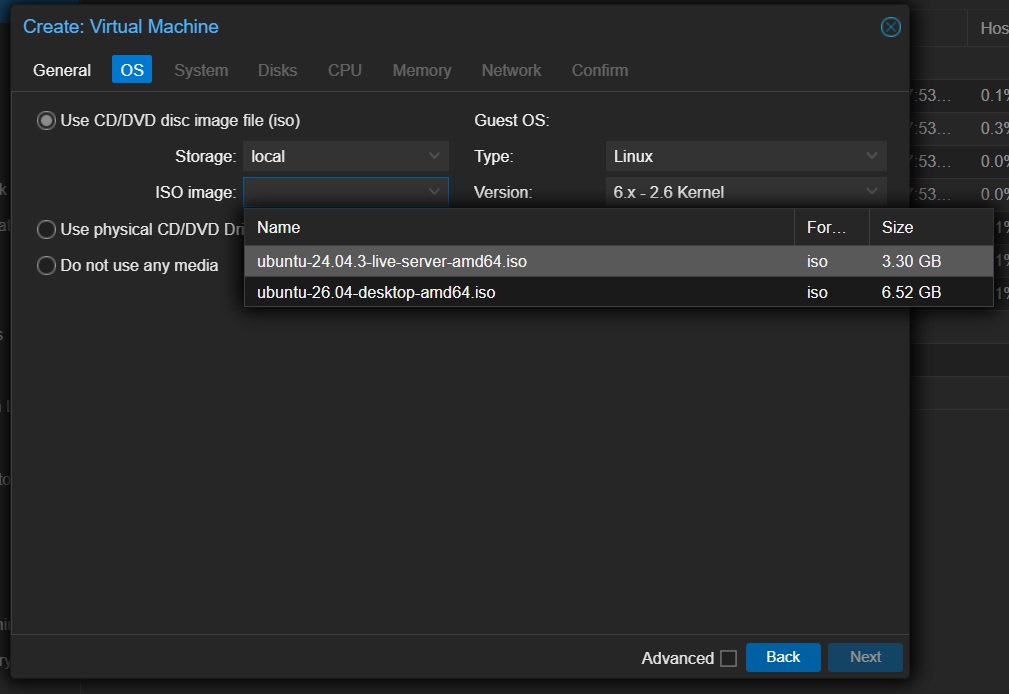Close the Create Virtual Machine dialog

[891, 27]
